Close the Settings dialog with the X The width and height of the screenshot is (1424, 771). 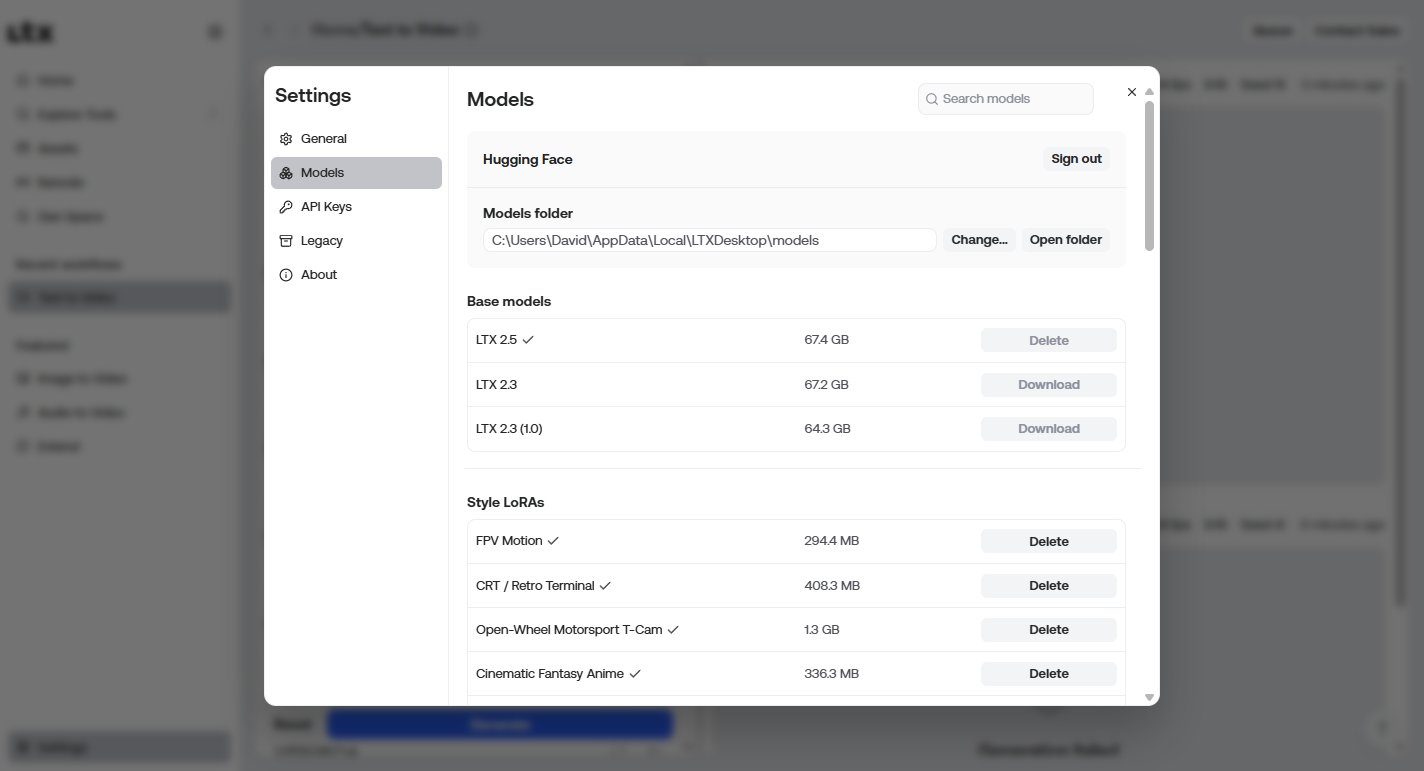click(1131, 92)
